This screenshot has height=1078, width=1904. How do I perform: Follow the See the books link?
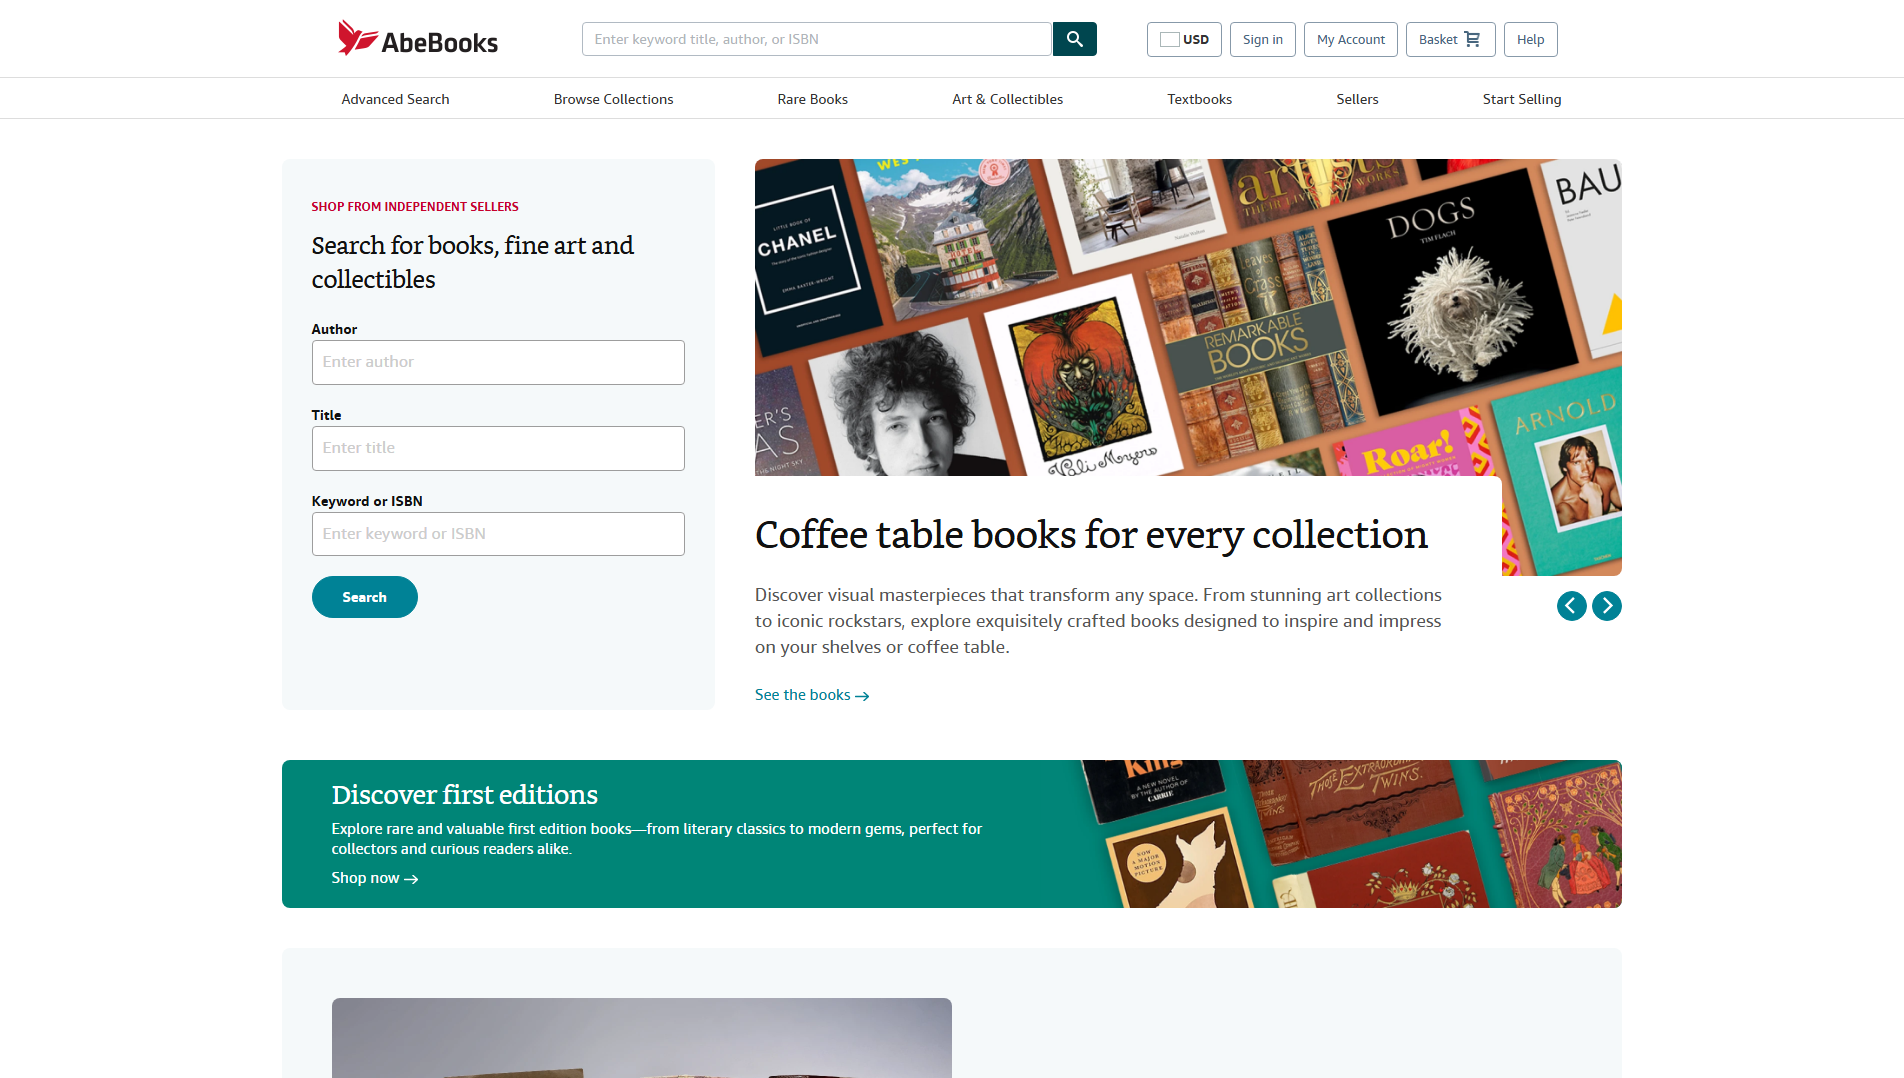tap(812, 695)
